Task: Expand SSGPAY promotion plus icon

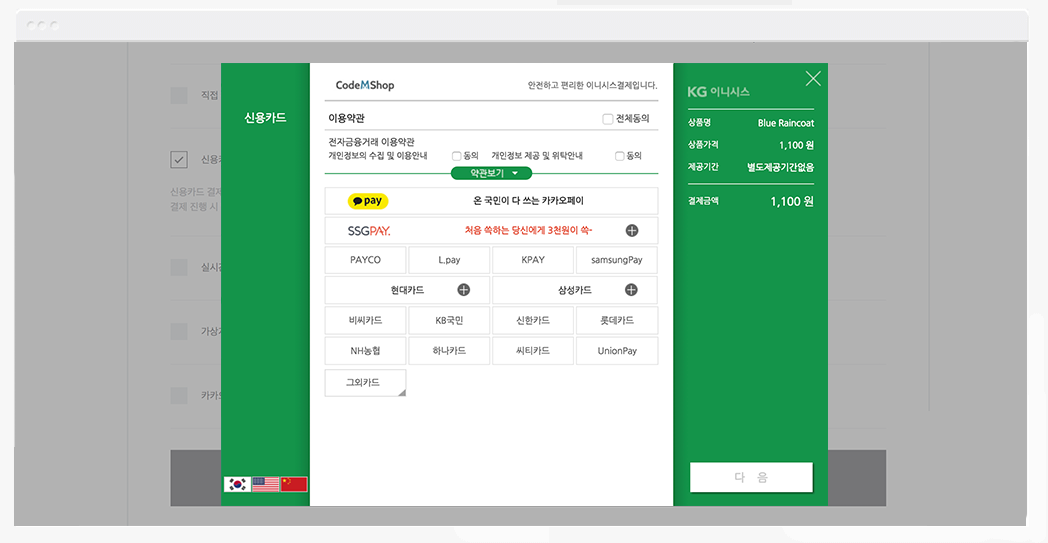Action: 632,231
